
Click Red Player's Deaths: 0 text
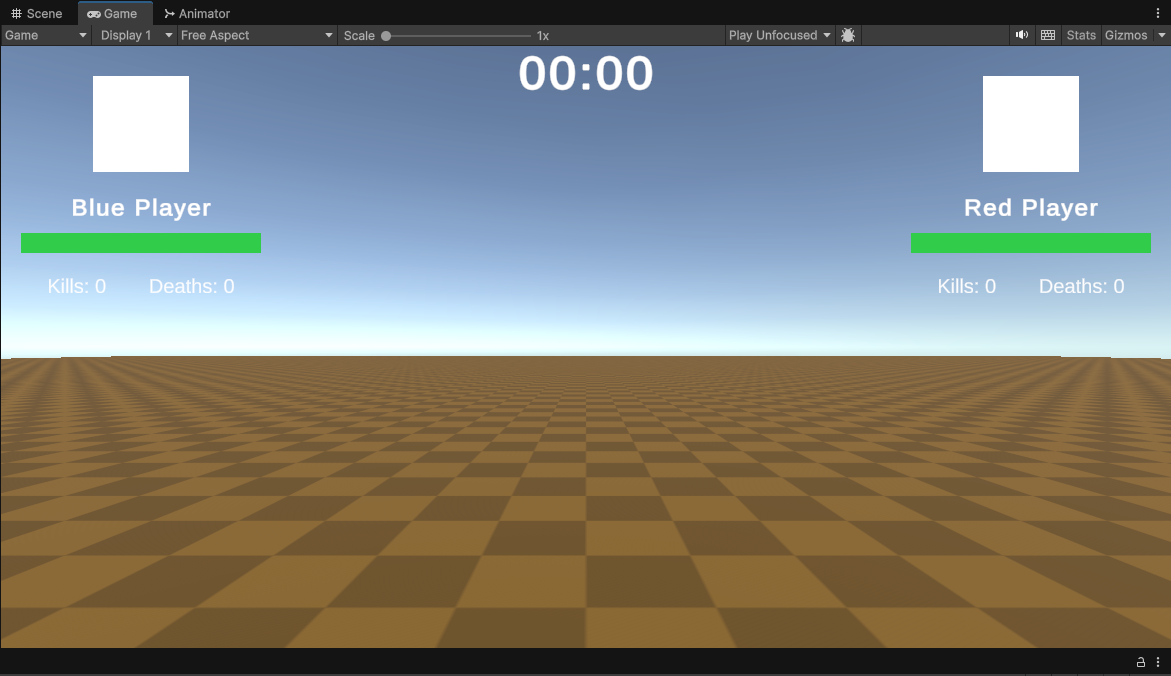pos(1081,286)
